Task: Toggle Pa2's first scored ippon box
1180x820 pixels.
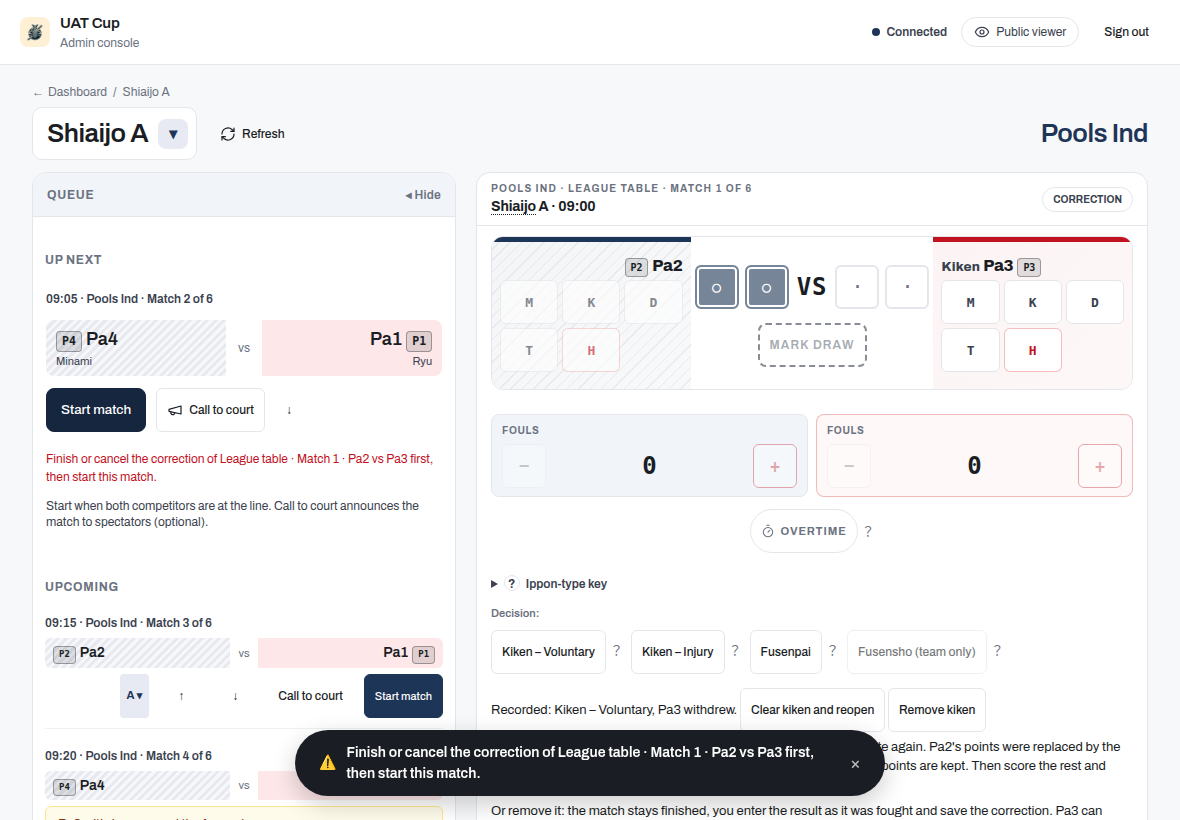Action: coord(716,287)
